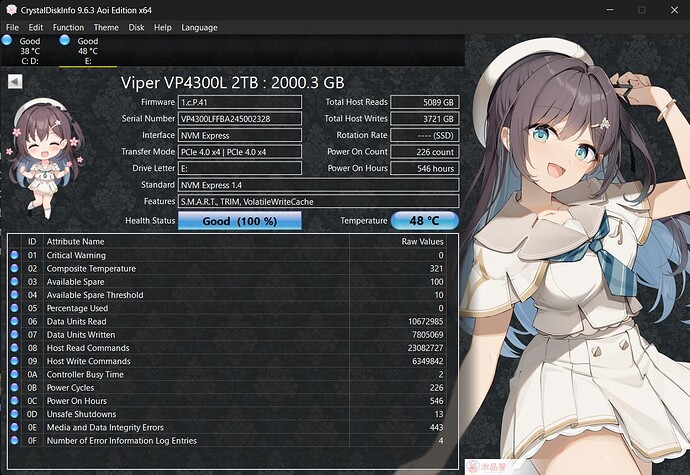This screenshot has height=475, width=690.
Task: Open the Help menu
Action: [x=163, y=27]
